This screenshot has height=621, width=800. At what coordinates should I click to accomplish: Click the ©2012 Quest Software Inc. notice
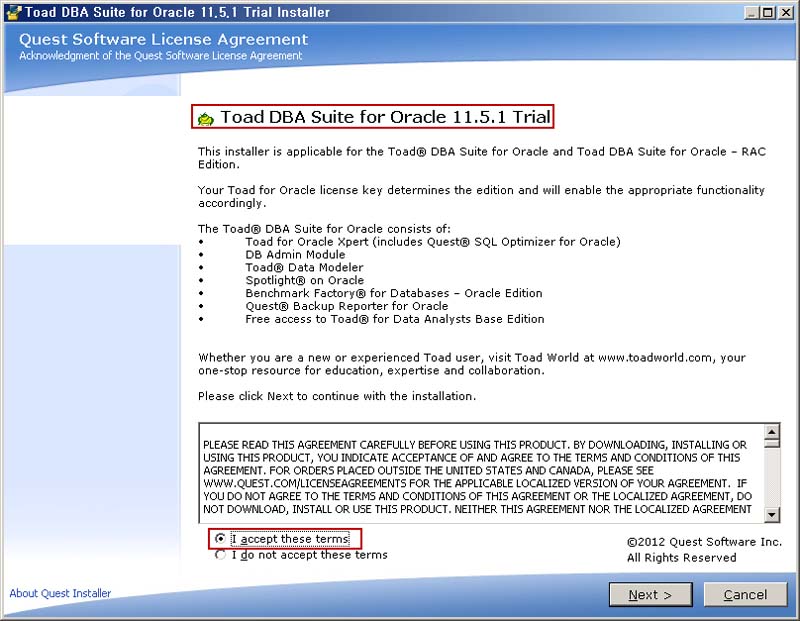coord(704,542)
